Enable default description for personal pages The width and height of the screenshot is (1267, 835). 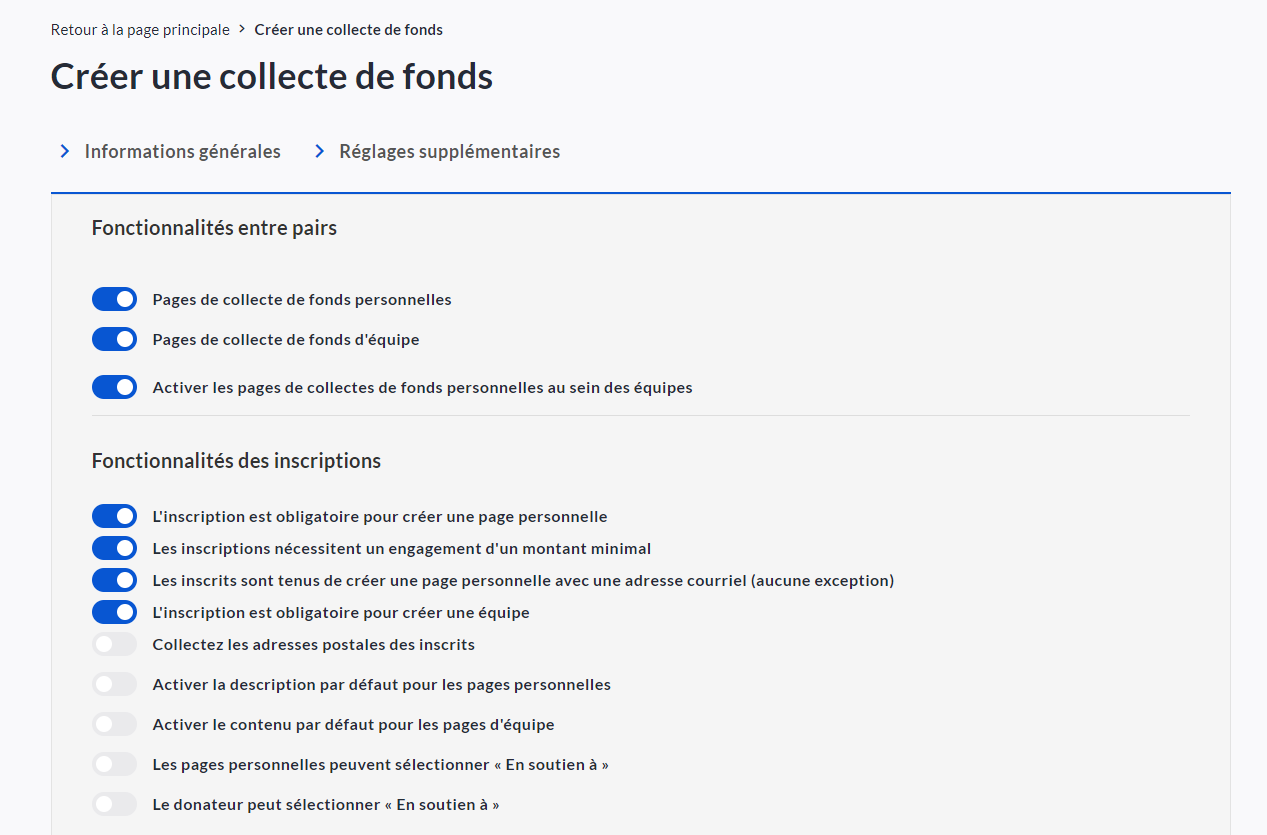pyautogui.click(x=114, y=684)
